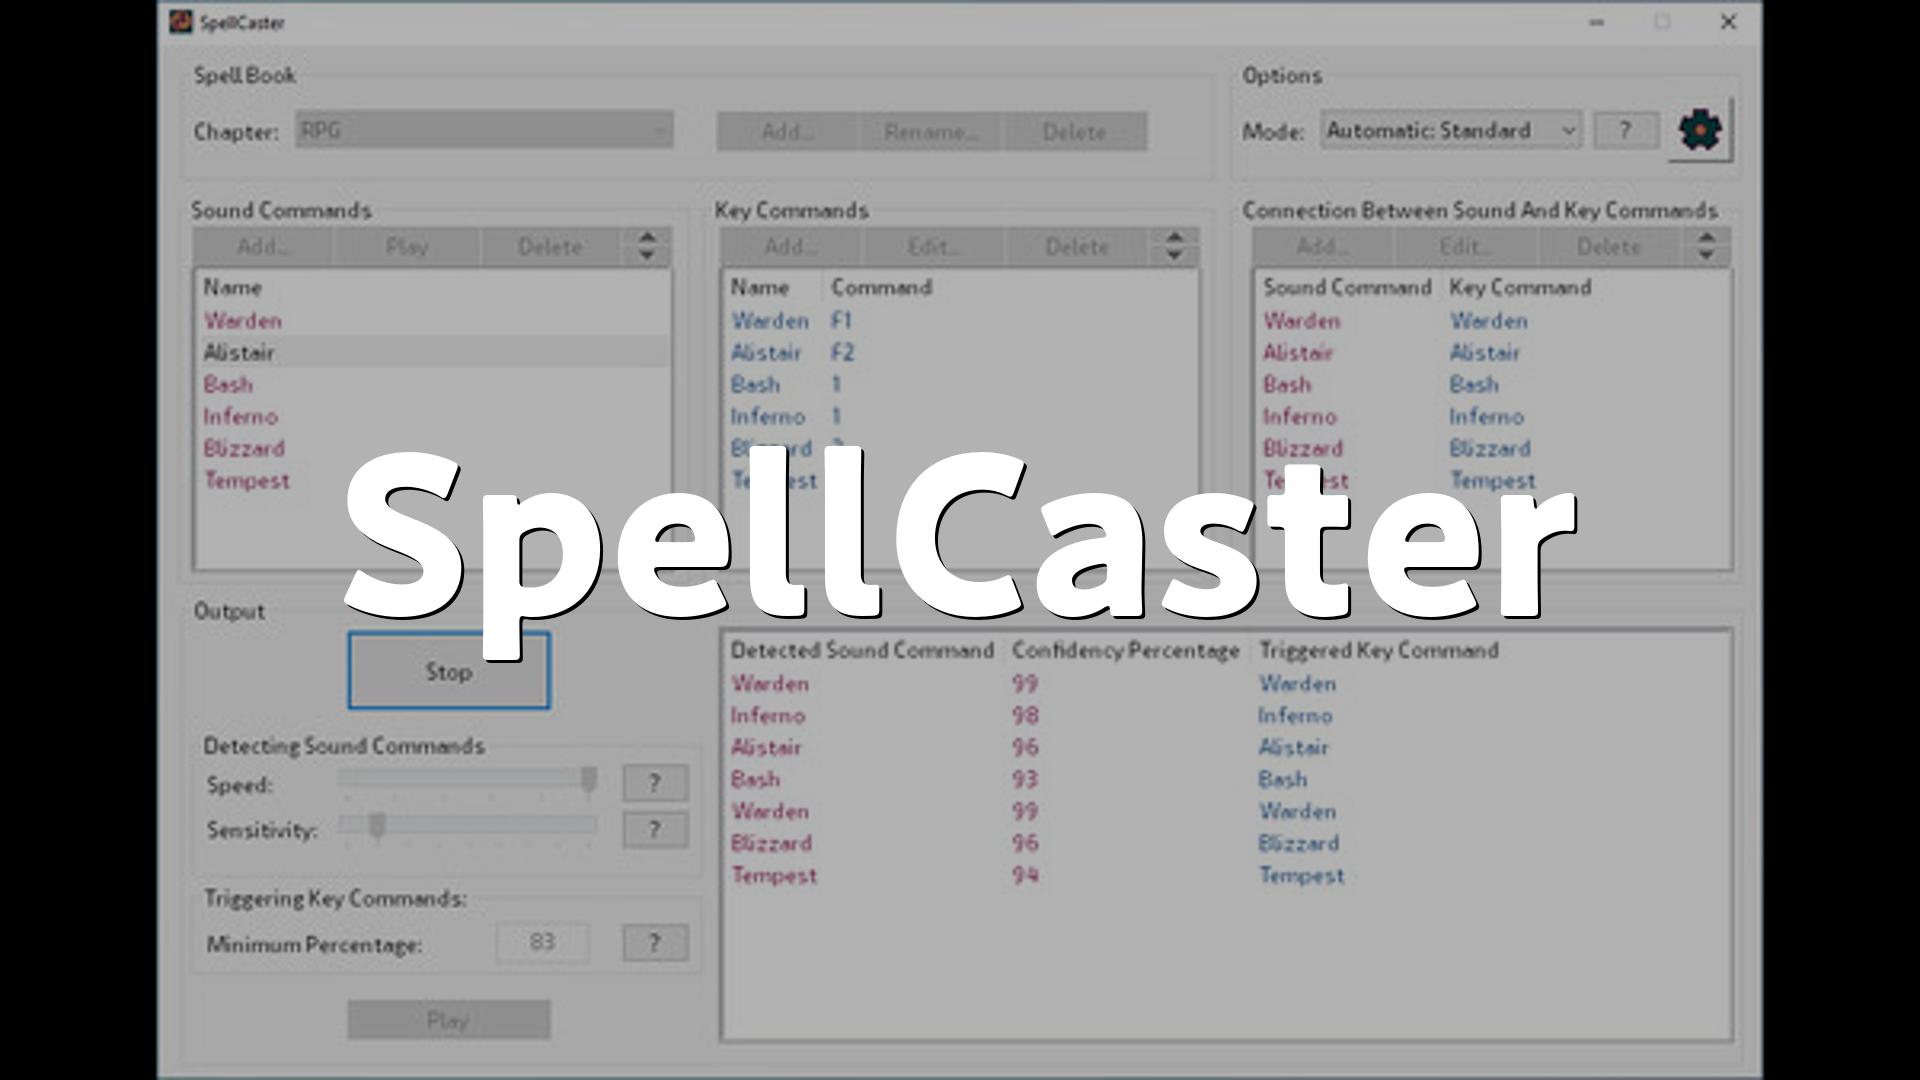Open help for Minimum Percentage

655,942
